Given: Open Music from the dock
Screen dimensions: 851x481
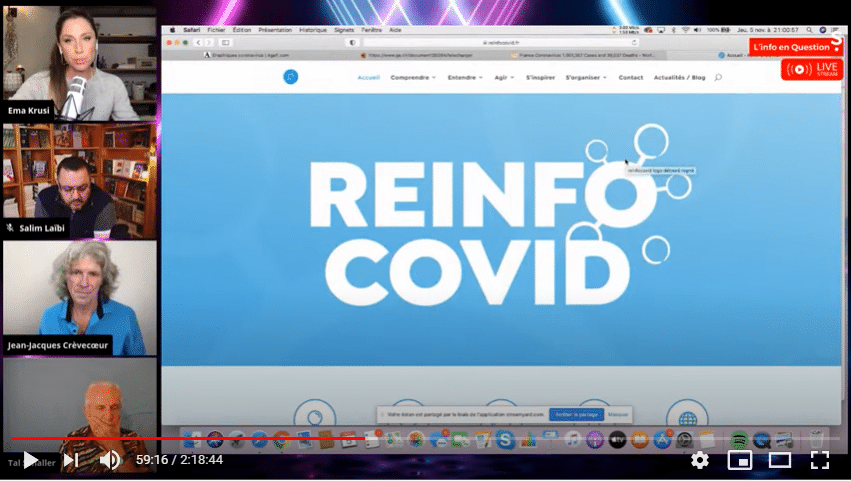Looking at the screenshot, I should tap(572, 439).
